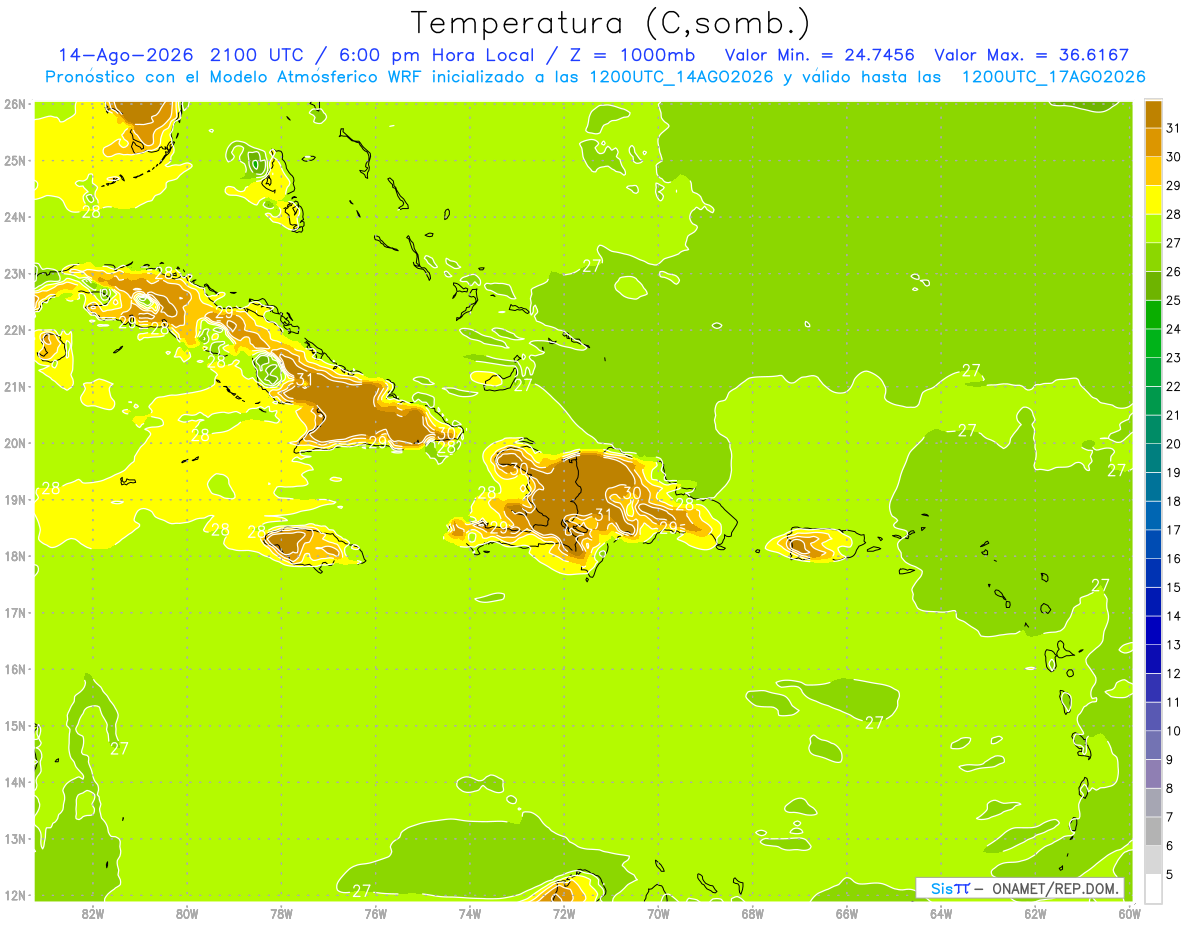
Task: Click the dark blue legend swatch between 12 and 13
Action: click(1153, 659)
